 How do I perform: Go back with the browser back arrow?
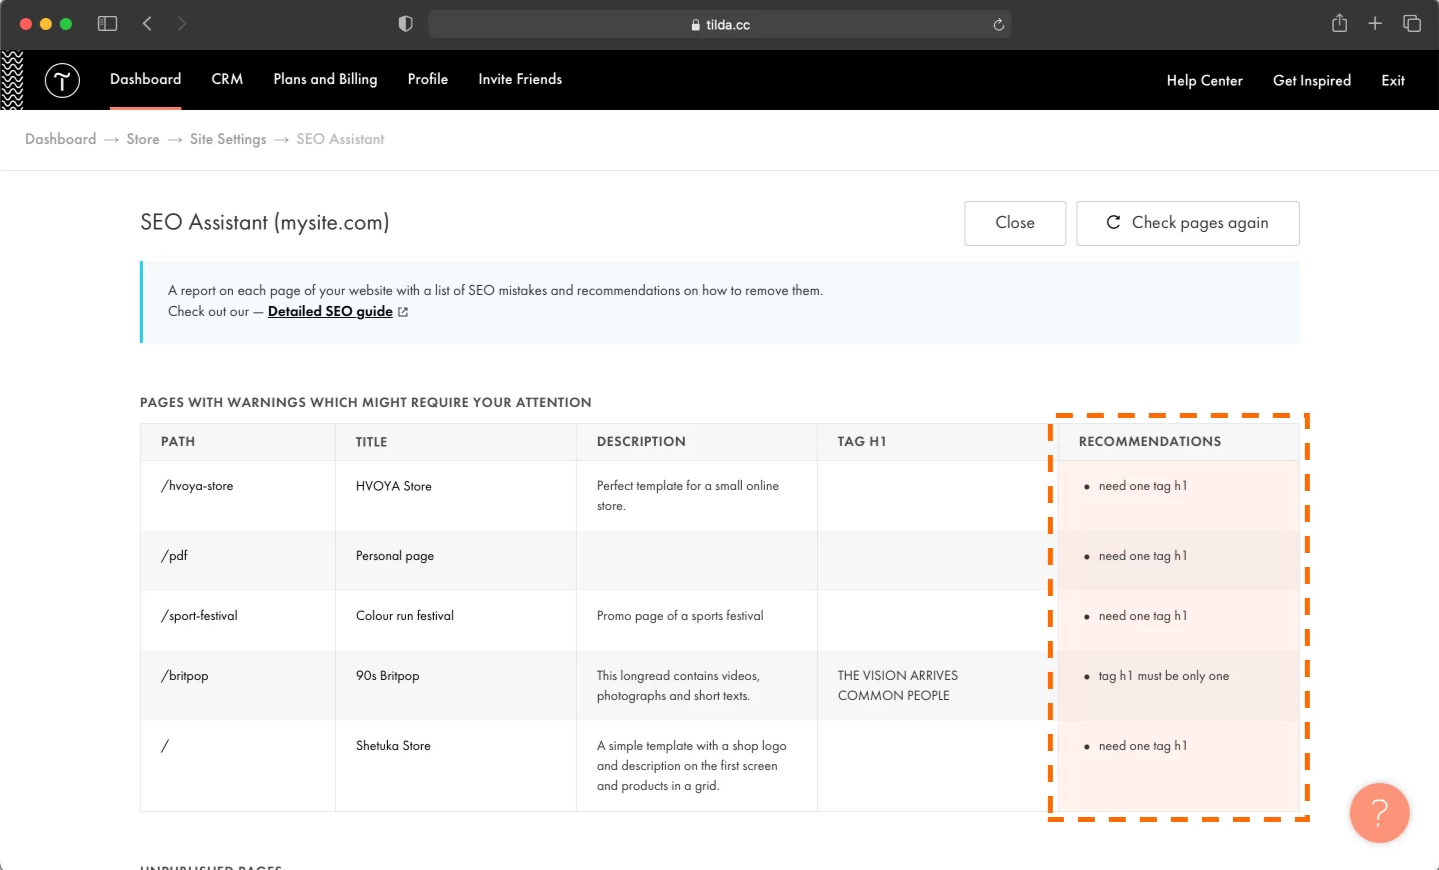[147, 23]
